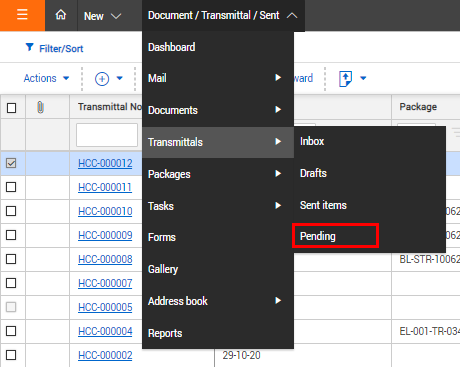Screen dimensions: 460x367
Task: Toggle the select-all header checkbox
Action: 11,108
